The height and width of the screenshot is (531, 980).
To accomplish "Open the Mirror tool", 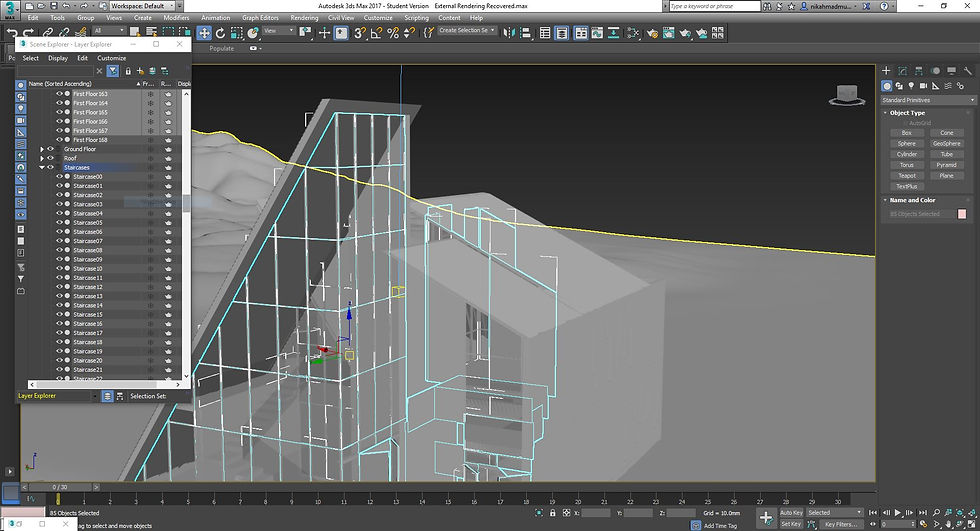I will tap(509, 32).
